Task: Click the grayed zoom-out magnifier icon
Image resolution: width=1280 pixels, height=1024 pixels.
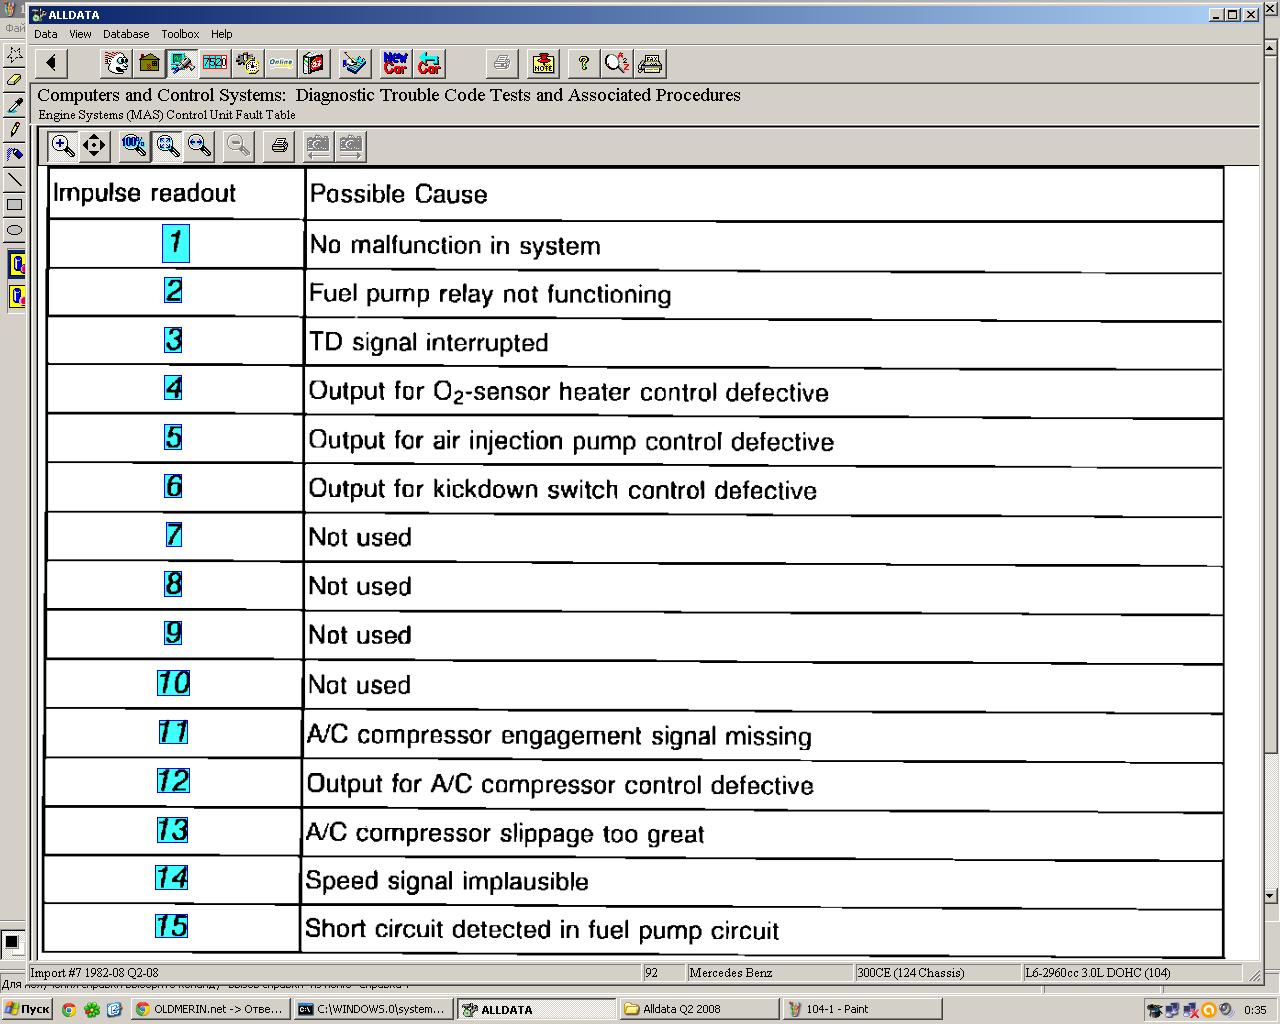Action: (x=239, y=146)
